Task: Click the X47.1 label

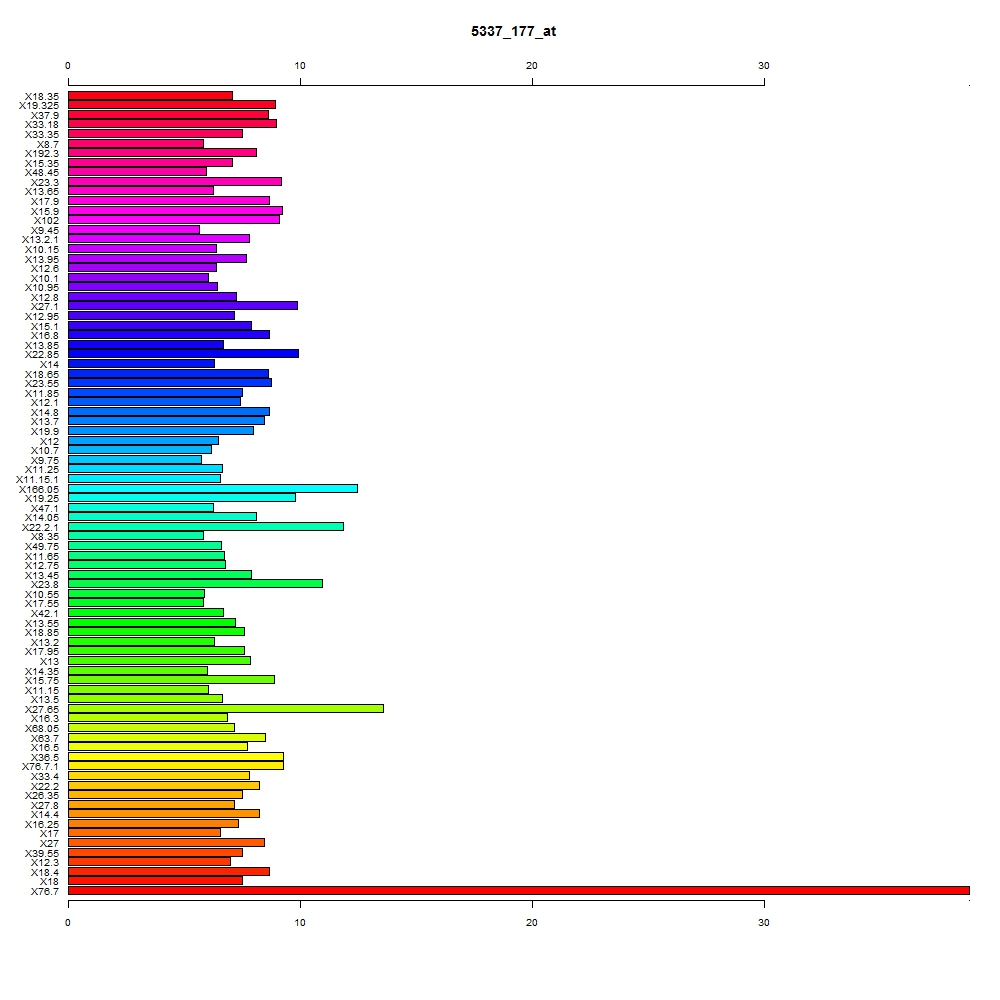Action: (x=45, y=508)
